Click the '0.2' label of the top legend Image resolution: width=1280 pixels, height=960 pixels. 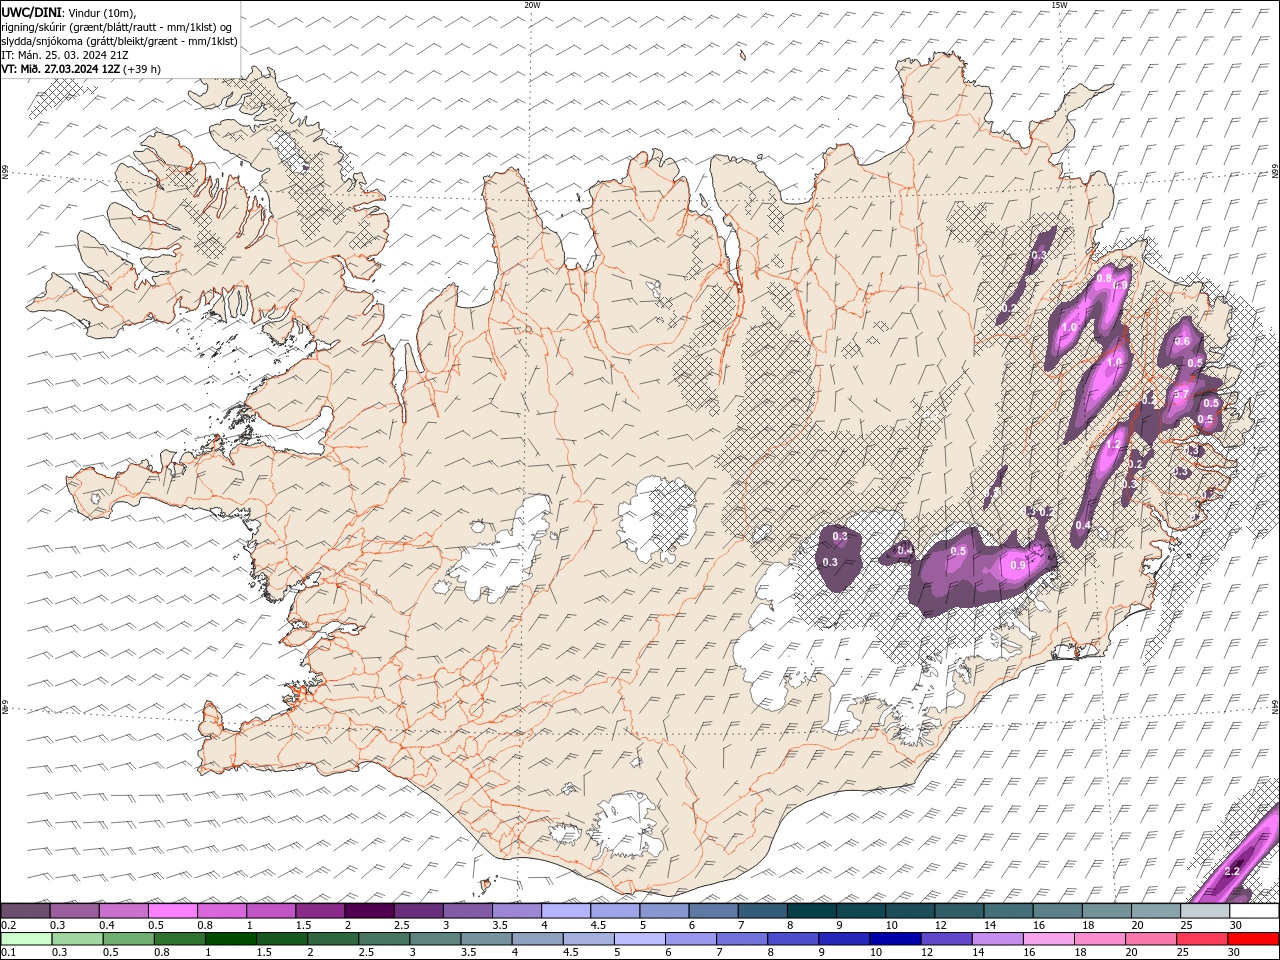[7, 925]
